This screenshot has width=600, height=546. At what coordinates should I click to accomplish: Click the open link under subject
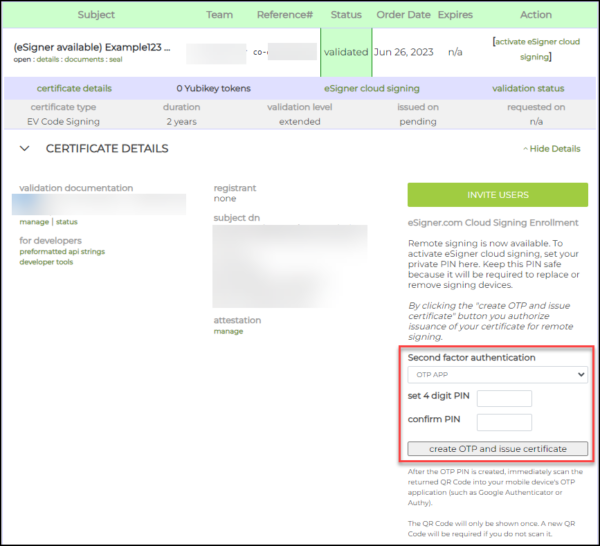[24, 61]
